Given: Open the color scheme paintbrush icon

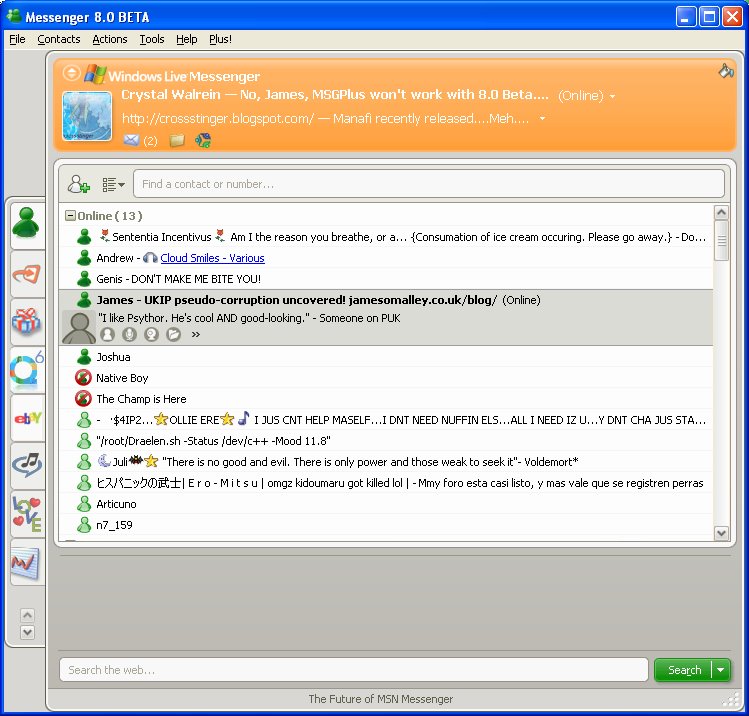Looking at the screenshot, I should 726,71.
